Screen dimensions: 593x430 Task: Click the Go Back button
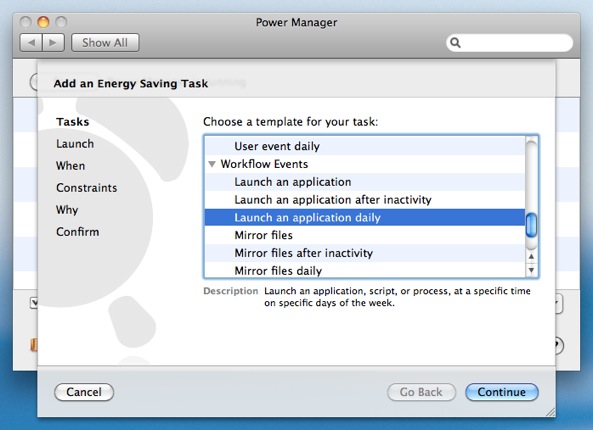coord(421,392)
